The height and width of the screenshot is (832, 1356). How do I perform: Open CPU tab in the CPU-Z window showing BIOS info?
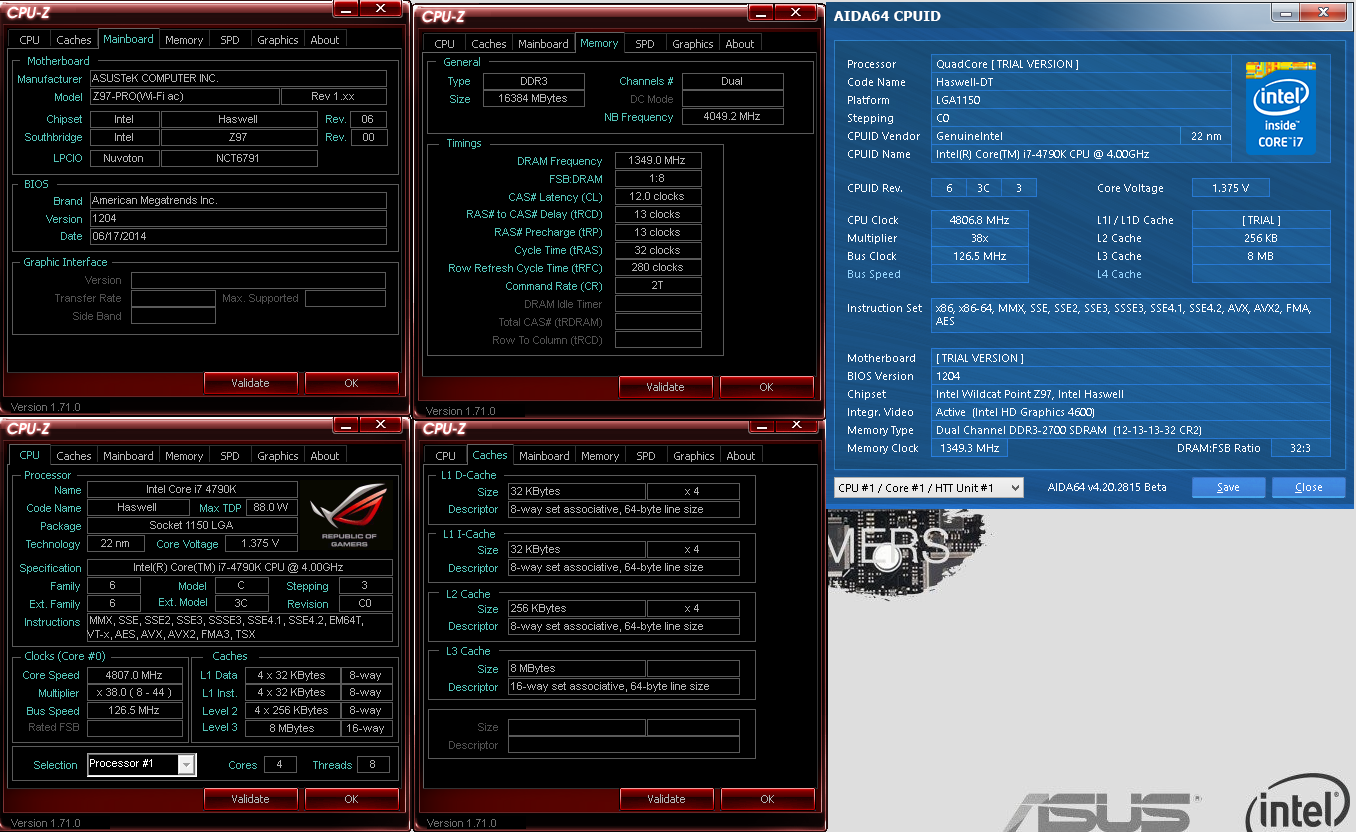(30, 40)
